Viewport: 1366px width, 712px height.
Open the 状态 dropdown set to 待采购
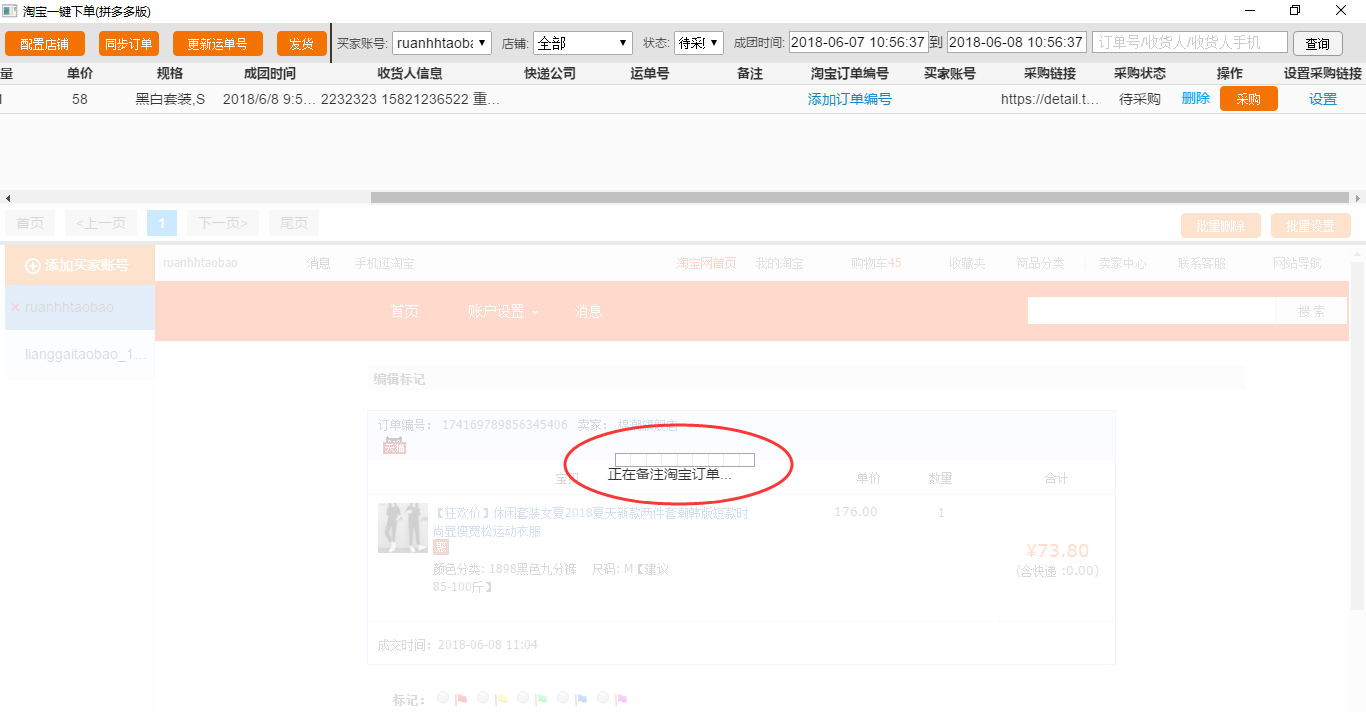pos(699,43)
